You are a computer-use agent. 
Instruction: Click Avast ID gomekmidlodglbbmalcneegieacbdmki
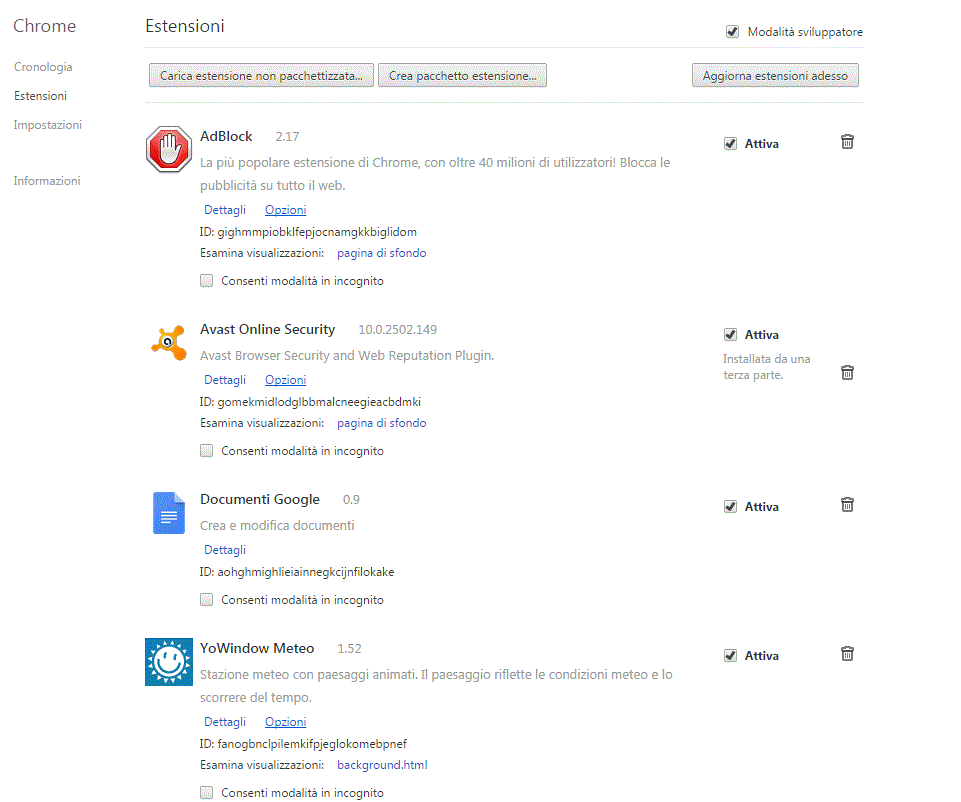click(310, 402)
